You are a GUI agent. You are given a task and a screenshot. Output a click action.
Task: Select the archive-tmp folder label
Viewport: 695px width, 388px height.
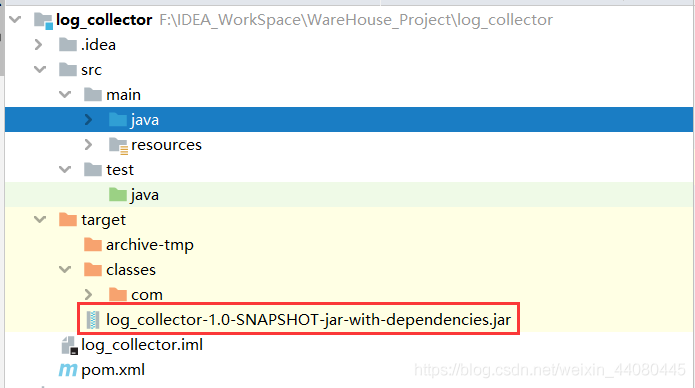click(150, 245)
